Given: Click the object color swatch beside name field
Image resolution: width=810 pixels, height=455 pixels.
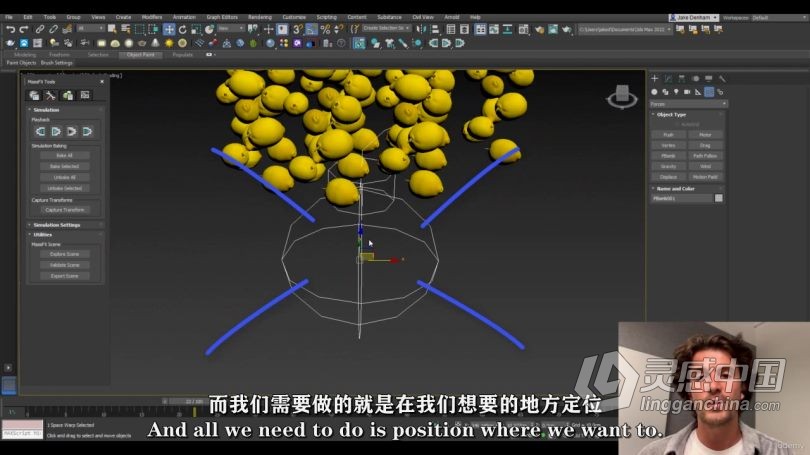Looking at the screenshot, I should pos(719,198).
